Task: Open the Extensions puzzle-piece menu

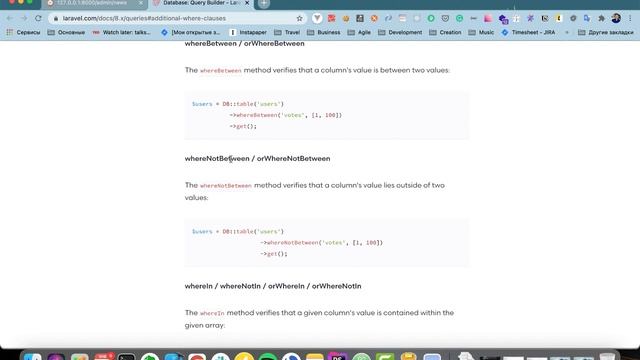Action: [601, 18]
